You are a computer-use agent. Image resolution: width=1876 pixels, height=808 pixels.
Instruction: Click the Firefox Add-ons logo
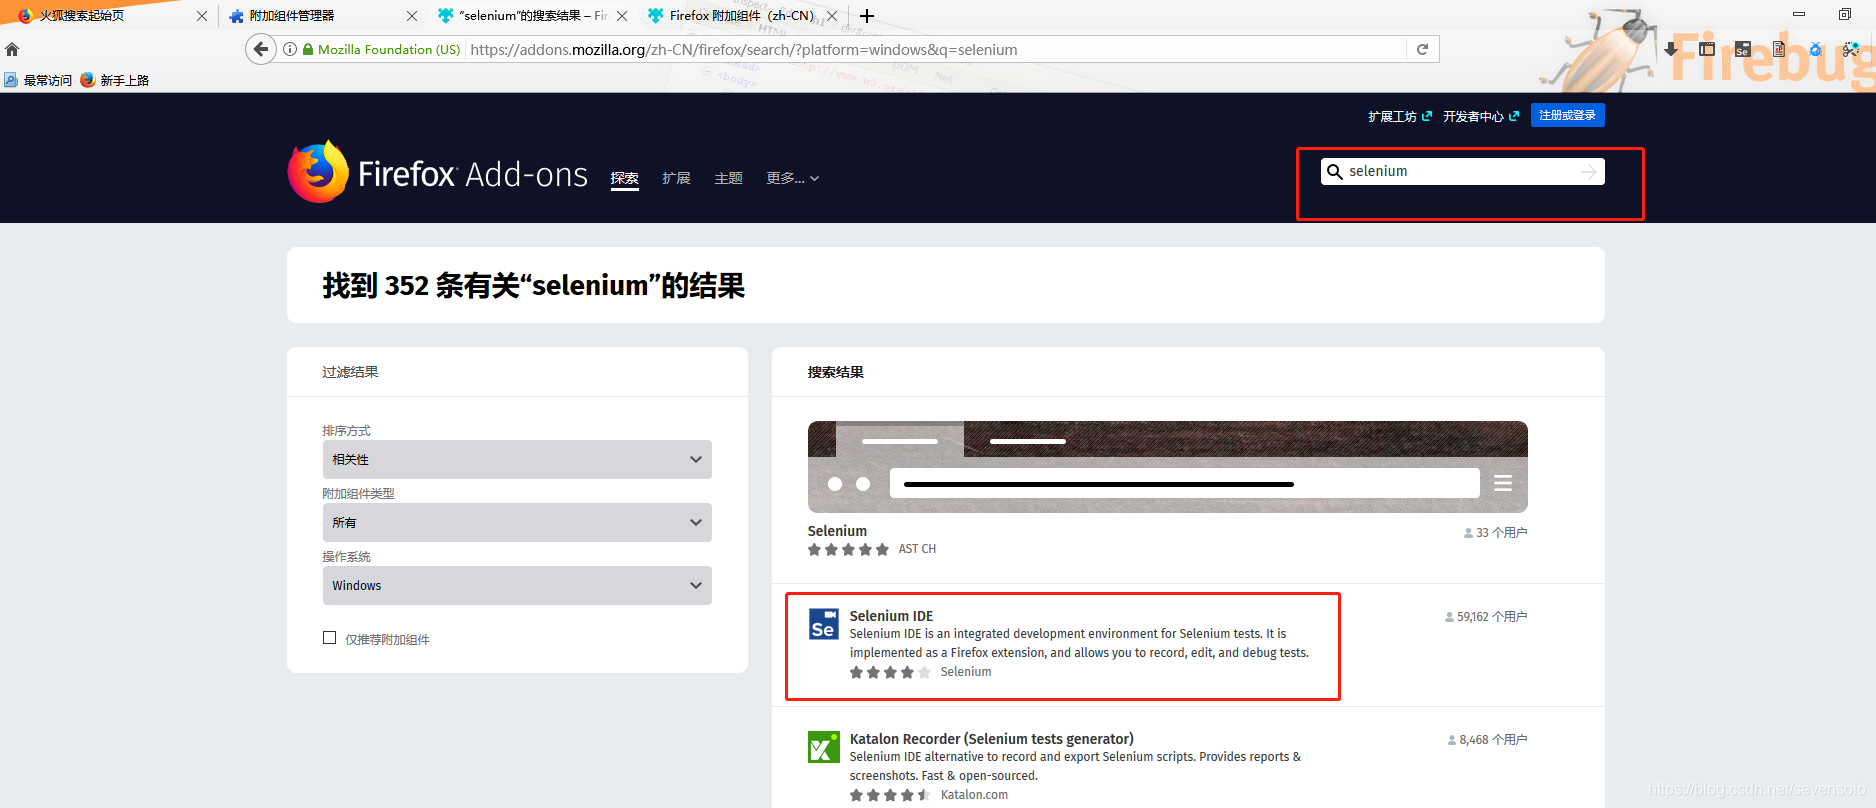pos(438,173)
